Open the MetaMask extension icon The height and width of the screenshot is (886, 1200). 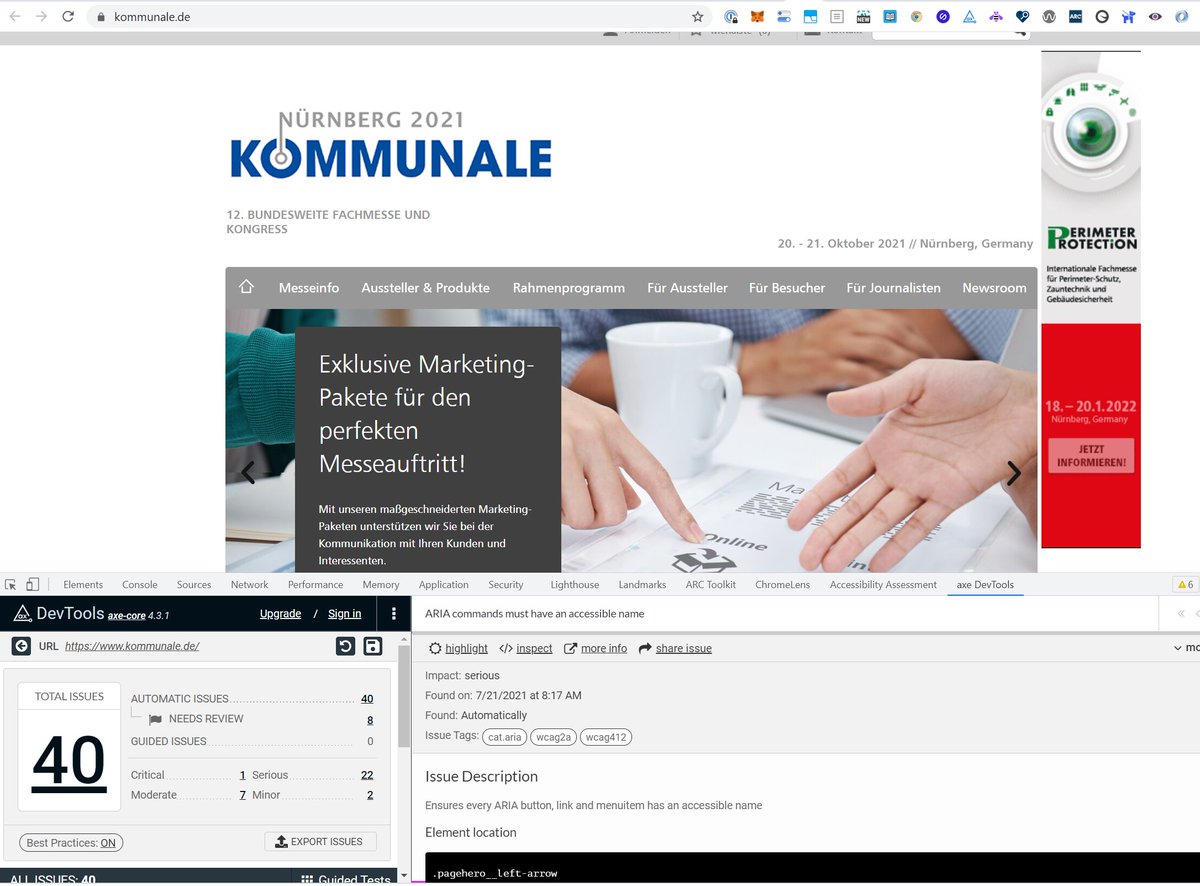[x=758, y=16]
